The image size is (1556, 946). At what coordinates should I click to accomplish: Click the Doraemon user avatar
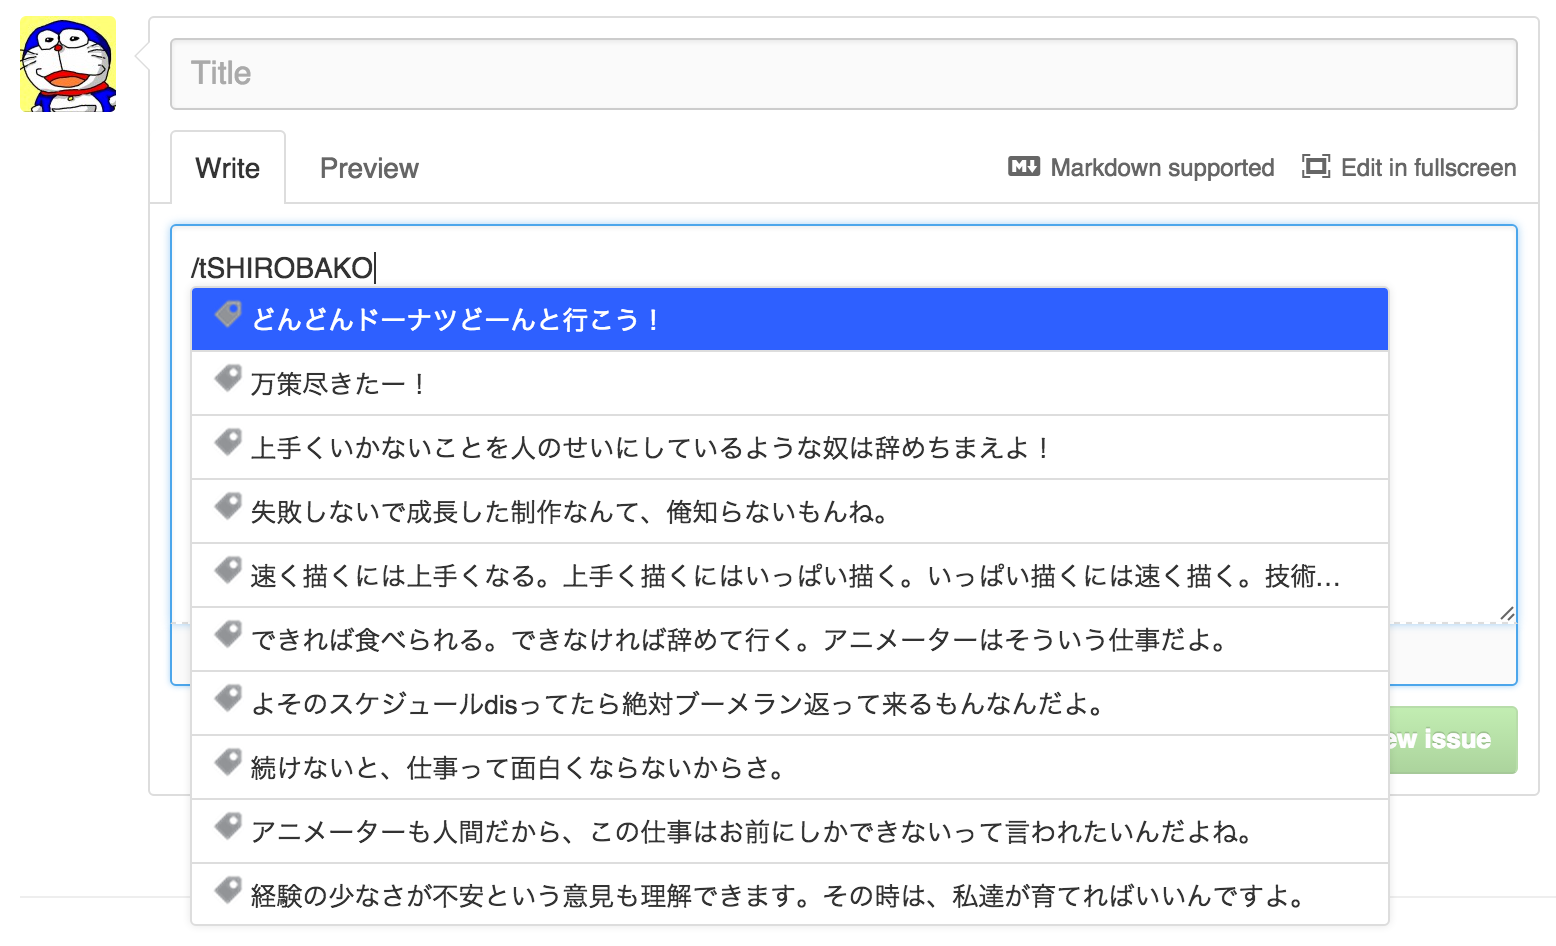coord(68,64)
